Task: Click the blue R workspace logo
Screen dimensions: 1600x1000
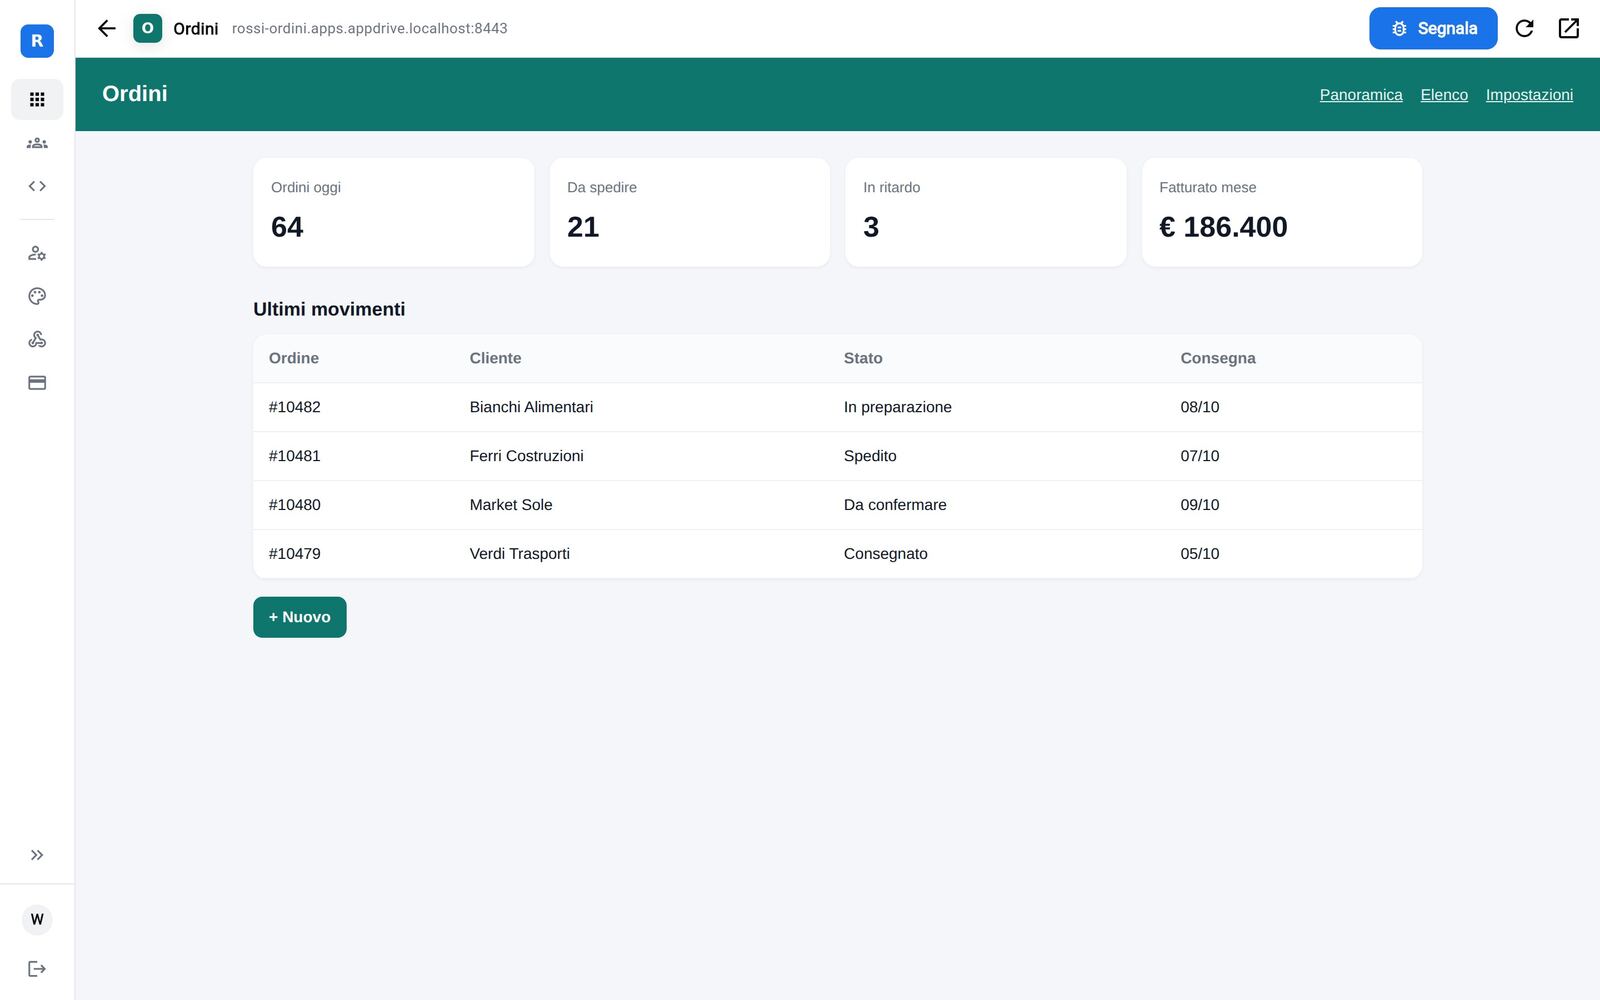Action: click(37, 41)
